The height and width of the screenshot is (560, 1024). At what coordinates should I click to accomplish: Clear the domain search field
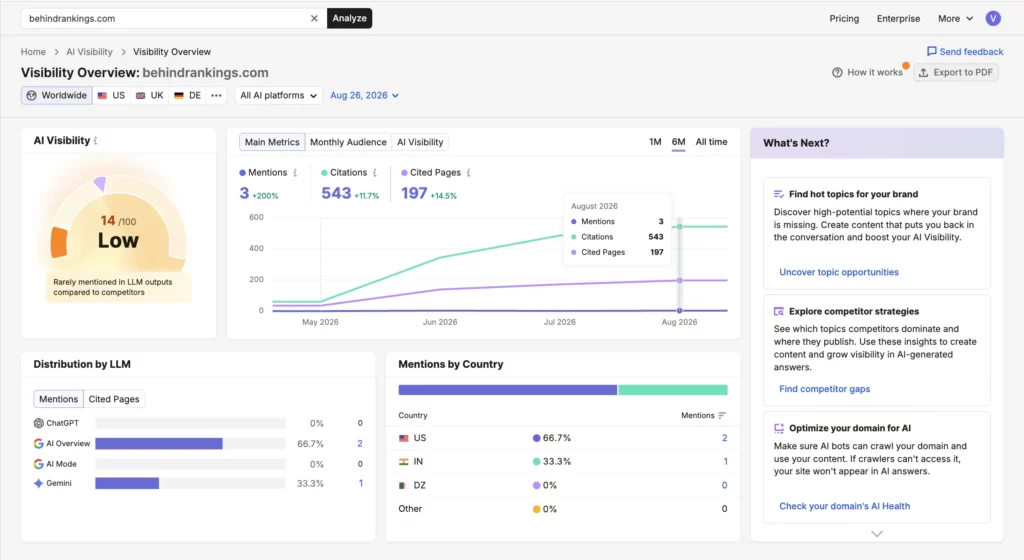click(x=314, y=18)
